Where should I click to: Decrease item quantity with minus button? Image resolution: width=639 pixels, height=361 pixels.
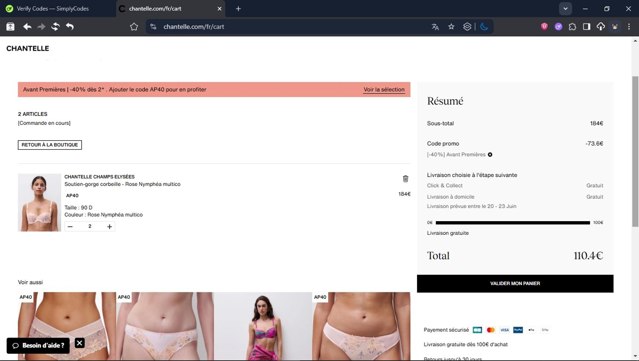[70, 227]
